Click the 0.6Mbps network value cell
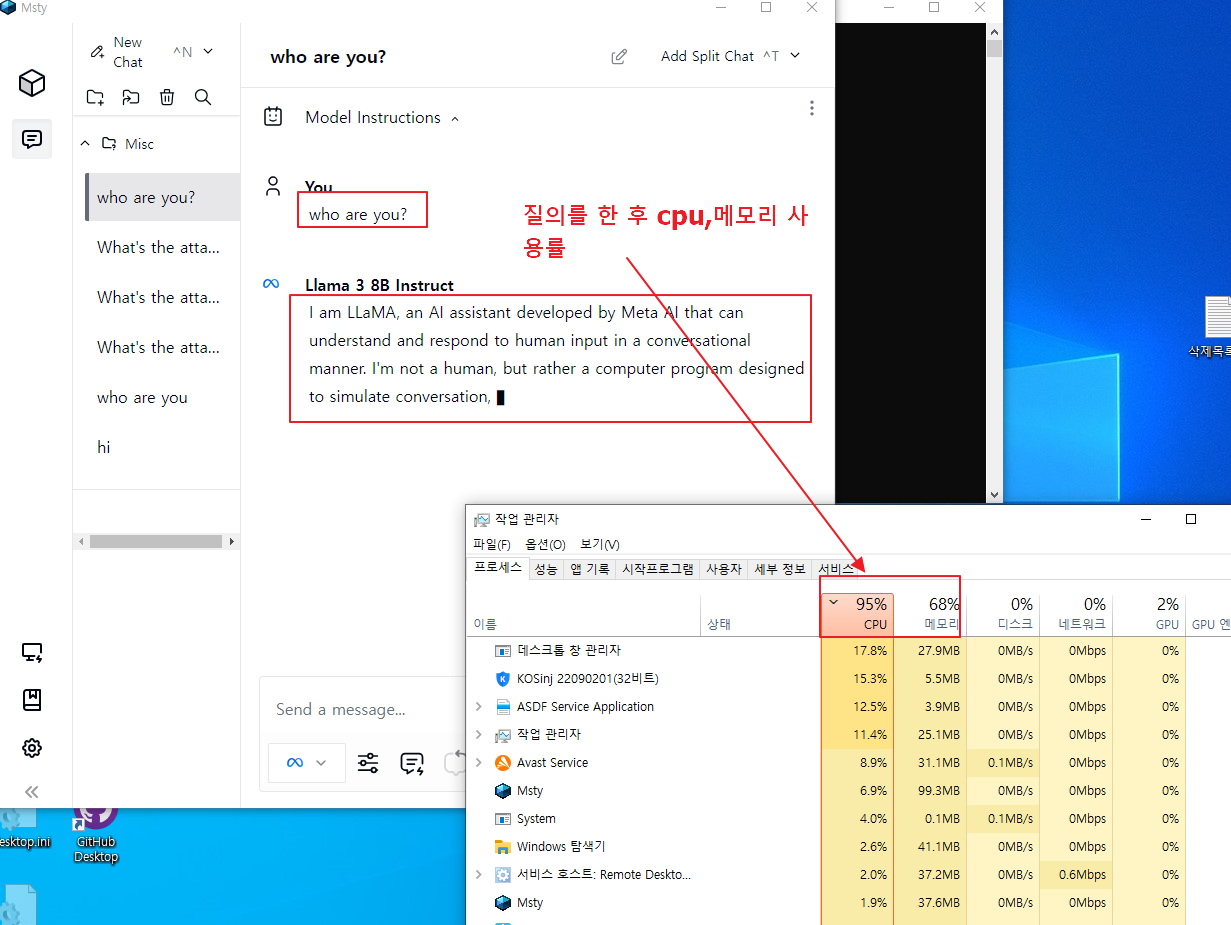Viewport: 1231px width, 925px height. [x=1076, y=874]
